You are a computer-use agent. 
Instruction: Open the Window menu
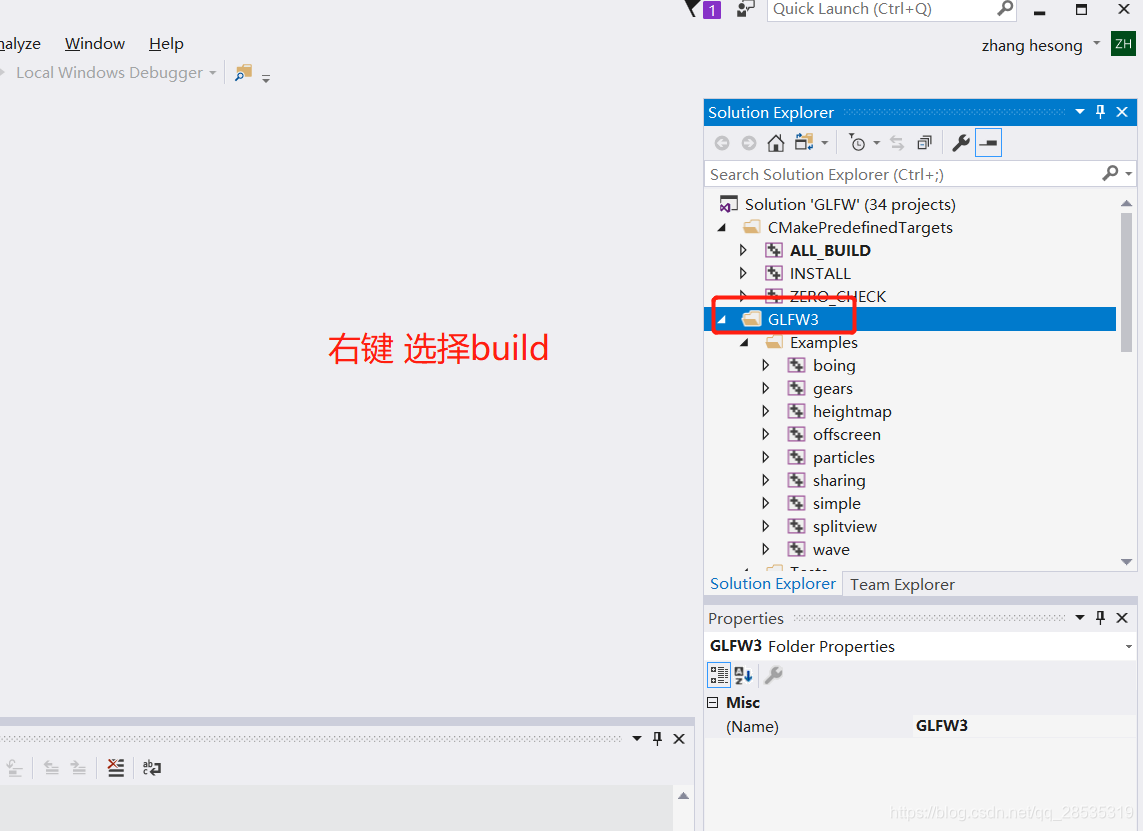tap(95, 44)
